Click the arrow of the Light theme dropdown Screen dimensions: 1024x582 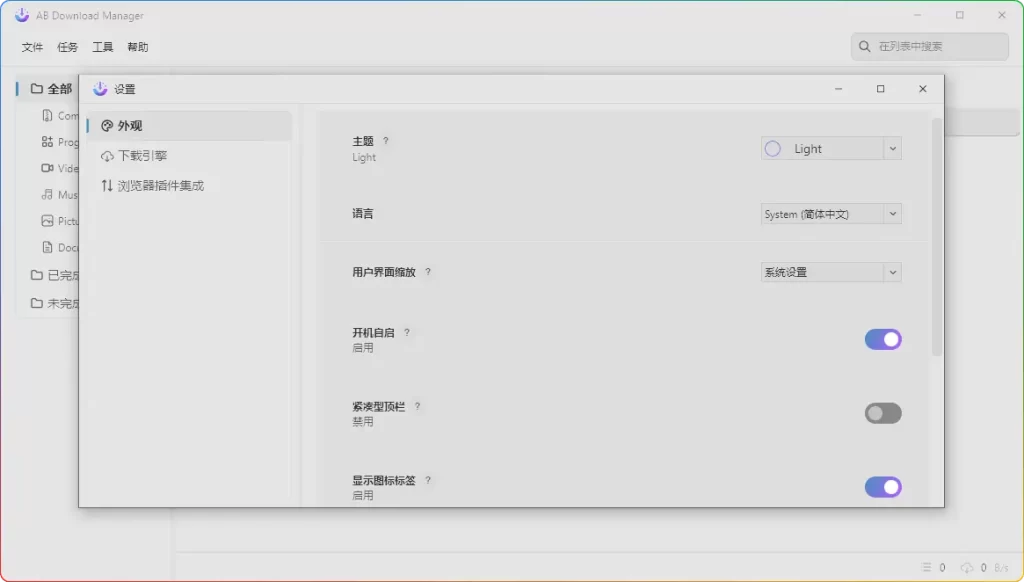[x=893, y=148]
